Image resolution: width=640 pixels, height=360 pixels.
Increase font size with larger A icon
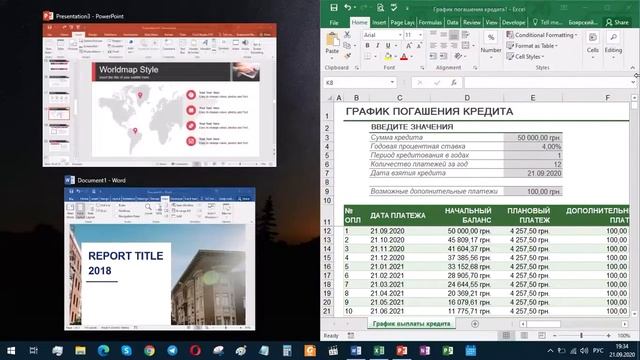point(409,45)
